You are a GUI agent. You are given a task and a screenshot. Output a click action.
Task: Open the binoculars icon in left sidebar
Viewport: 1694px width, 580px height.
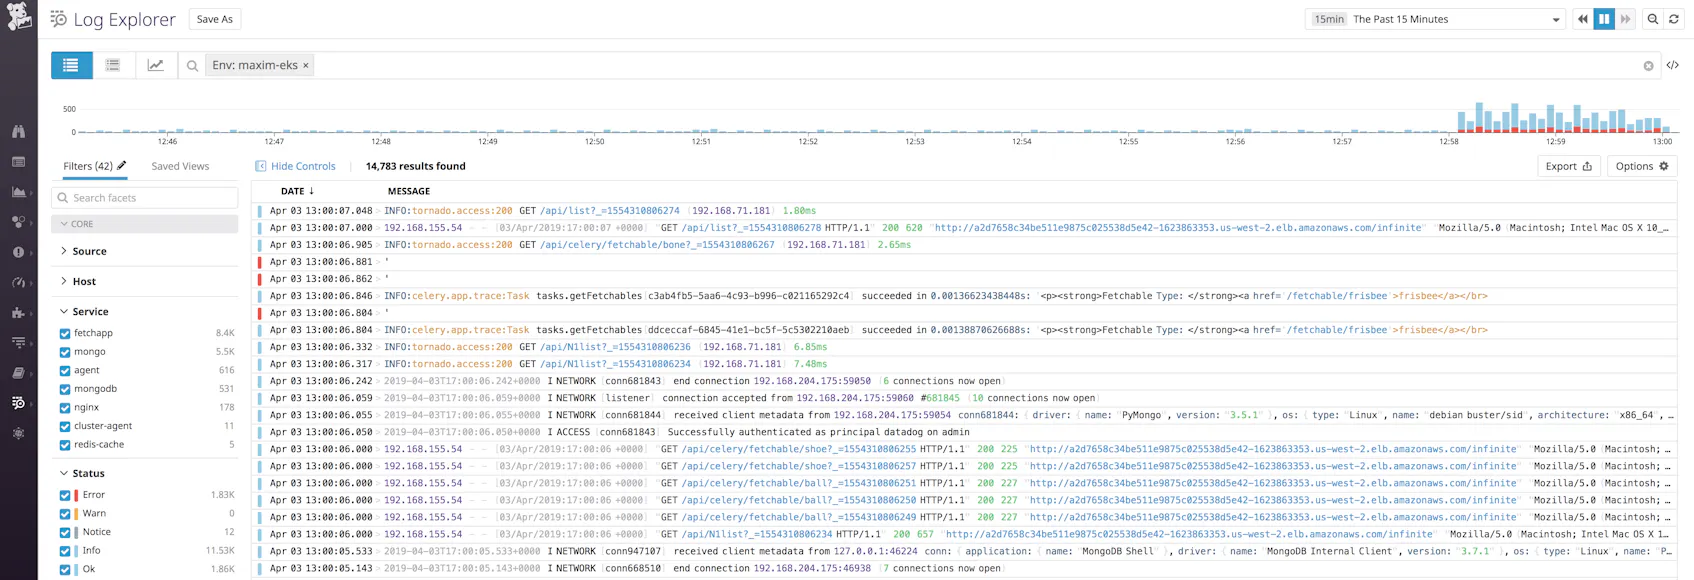(x=18, y=131)
